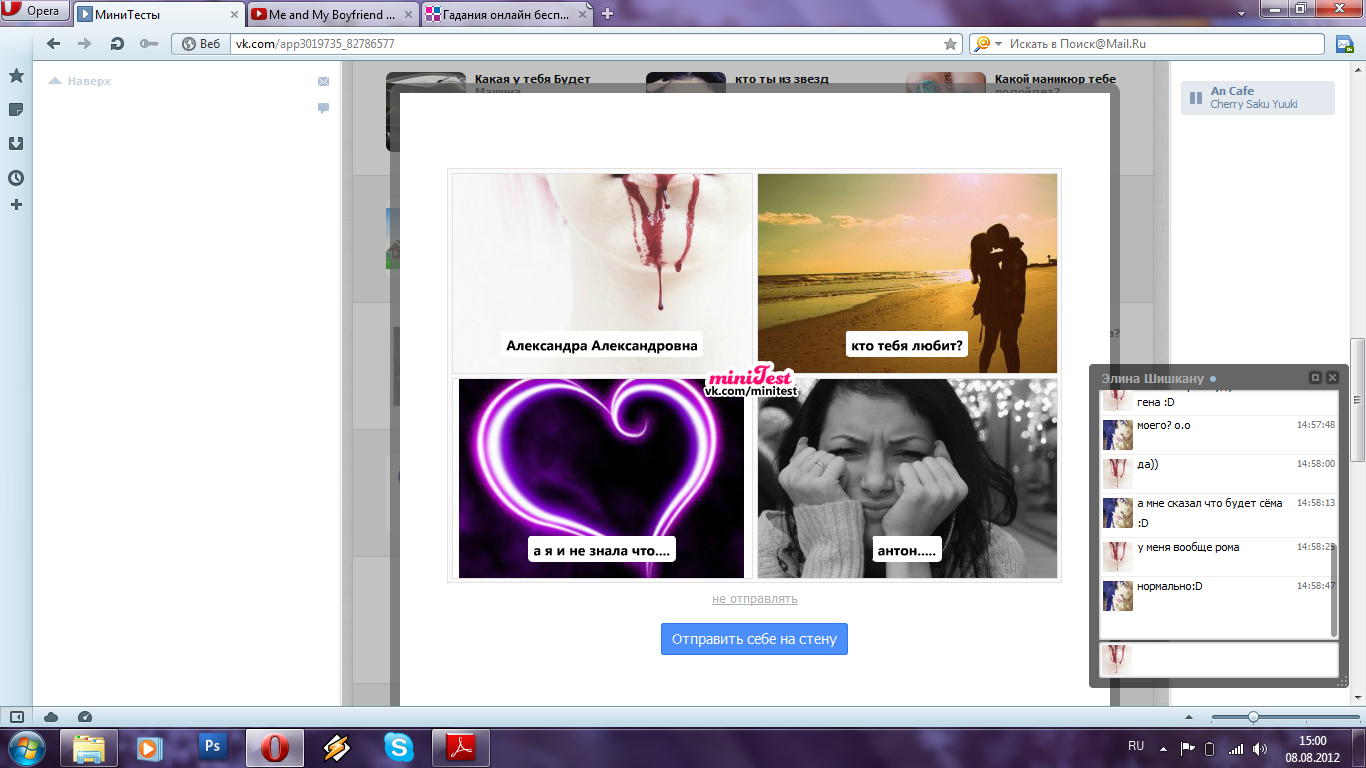1366x768 pixels.
Task: Open Skype from the taskbar
Action: [398, 748]
